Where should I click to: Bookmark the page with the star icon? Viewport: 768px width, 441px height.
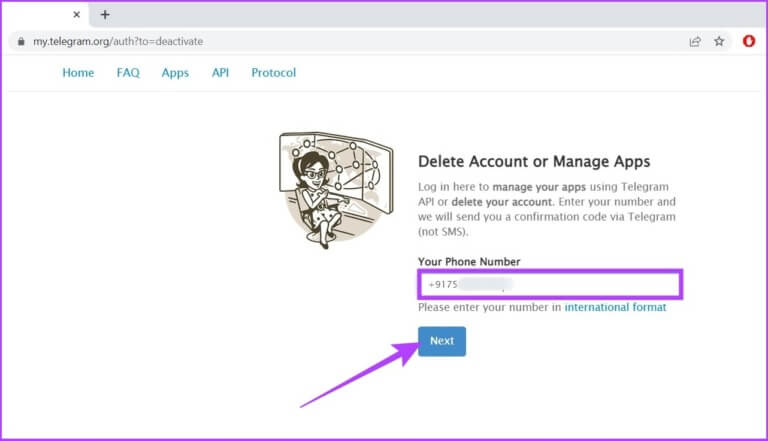pyautogui.click(x=719, y=42)
